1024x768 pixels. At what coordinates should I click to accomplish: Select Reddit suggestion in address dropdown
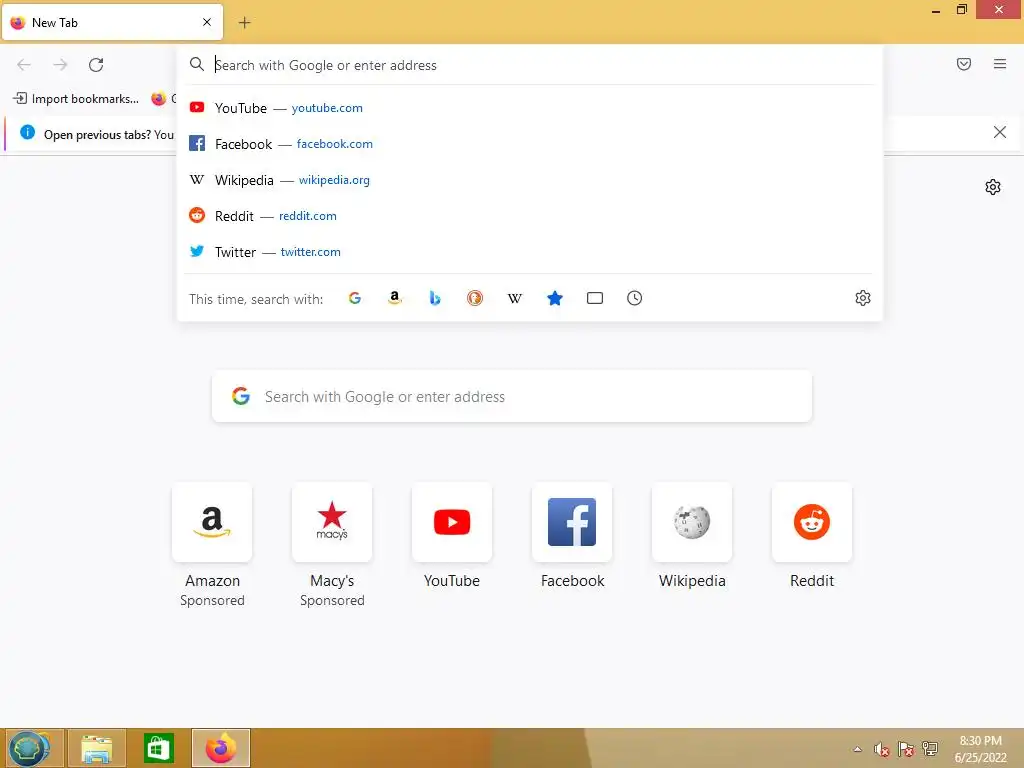(x=530, y=216)
